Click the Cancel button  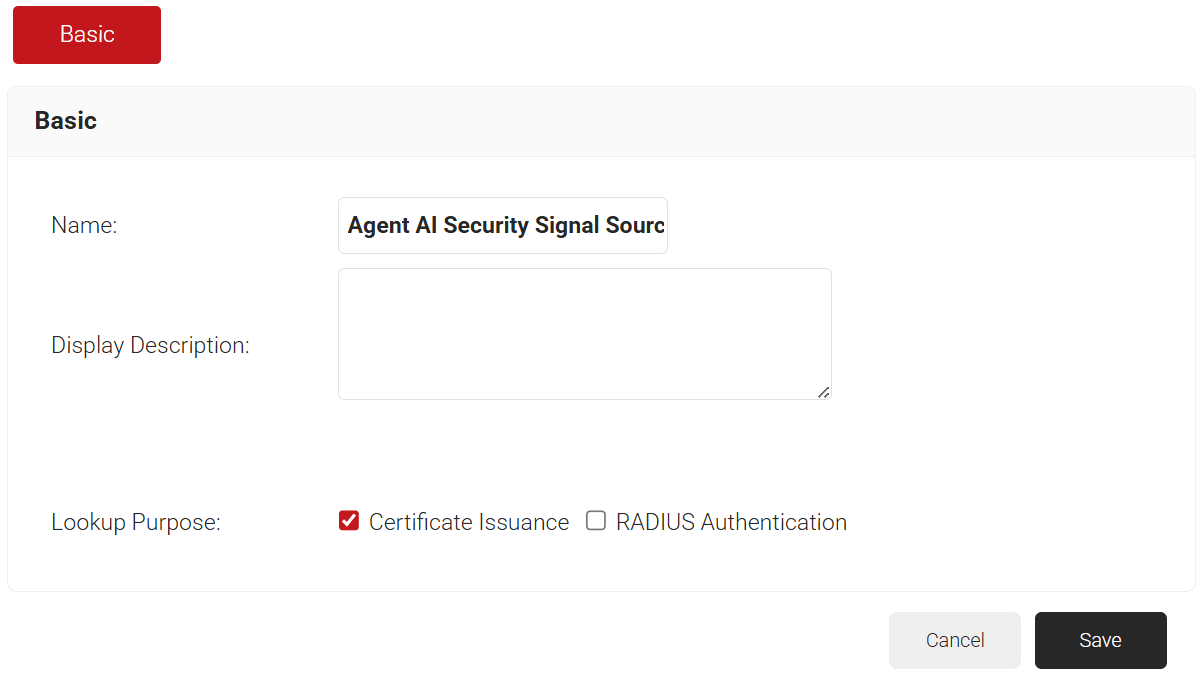955,640
